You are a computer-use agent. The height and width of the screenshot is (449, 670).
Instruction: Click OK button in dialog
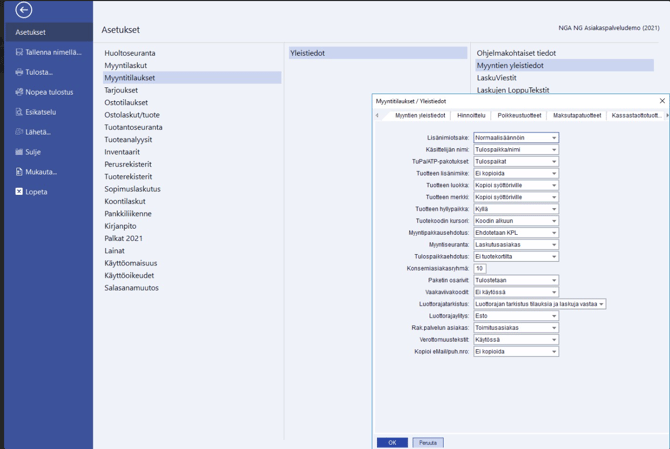point(392,443)
